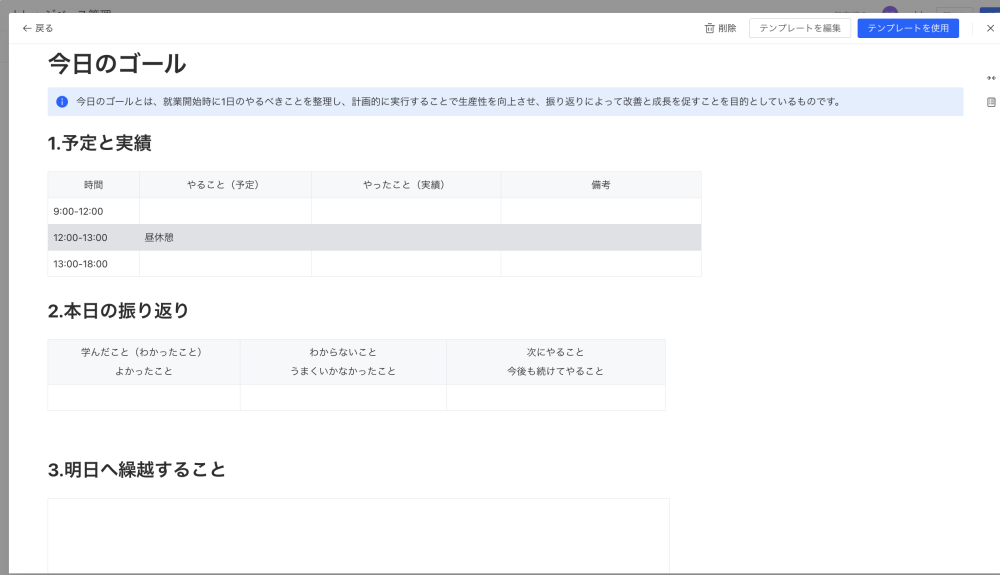1000x575 pixels.
Task: Click the やること（予定） cell for 9:00-12:00
Action: pyautogui.click(x=225, y=211)
